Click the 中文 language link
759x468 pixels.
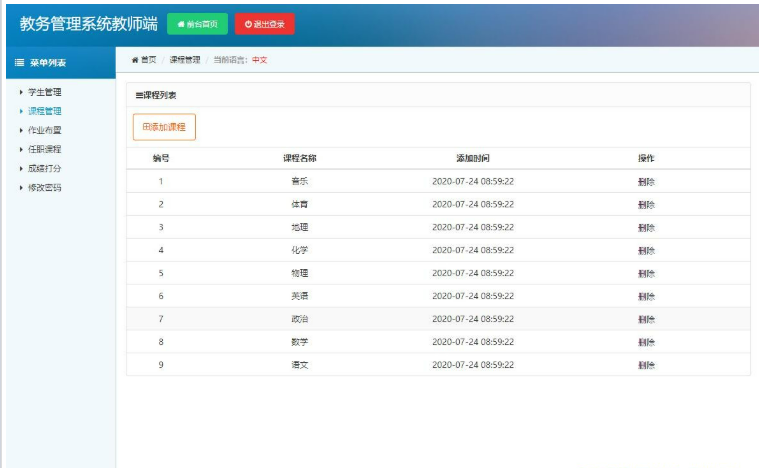tap(259, 60)
